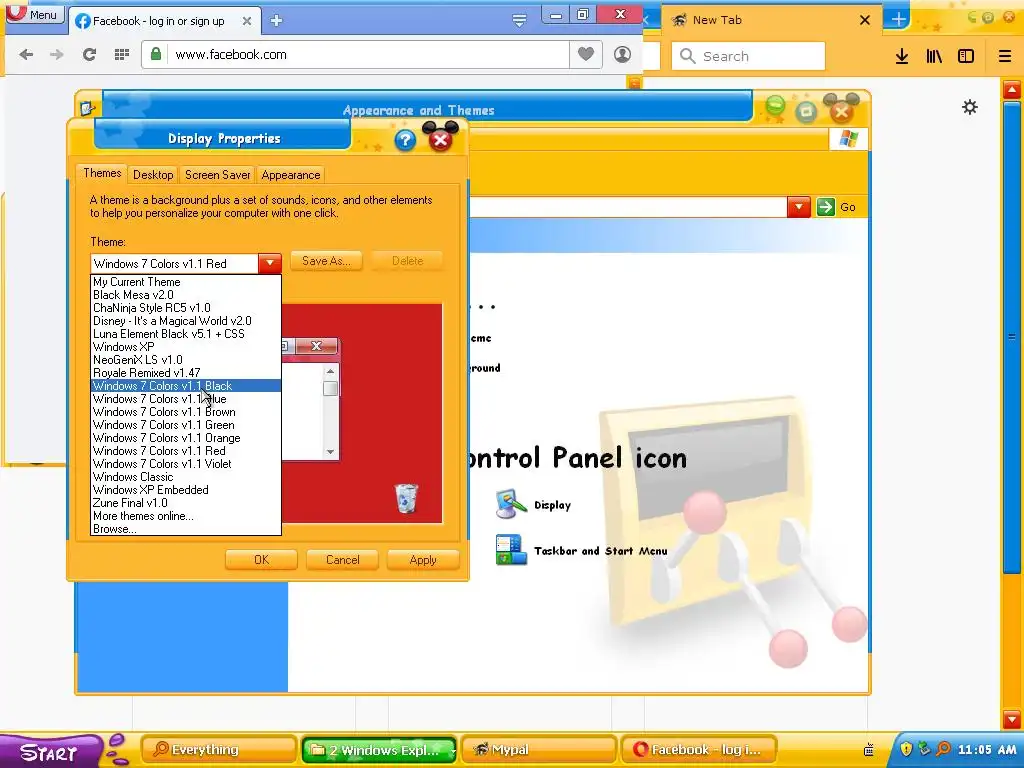This screenshot has height=768, width=1024.
Task: Choose Windows 7 Colors v1.1 Brown
Action: coord(185,412)
